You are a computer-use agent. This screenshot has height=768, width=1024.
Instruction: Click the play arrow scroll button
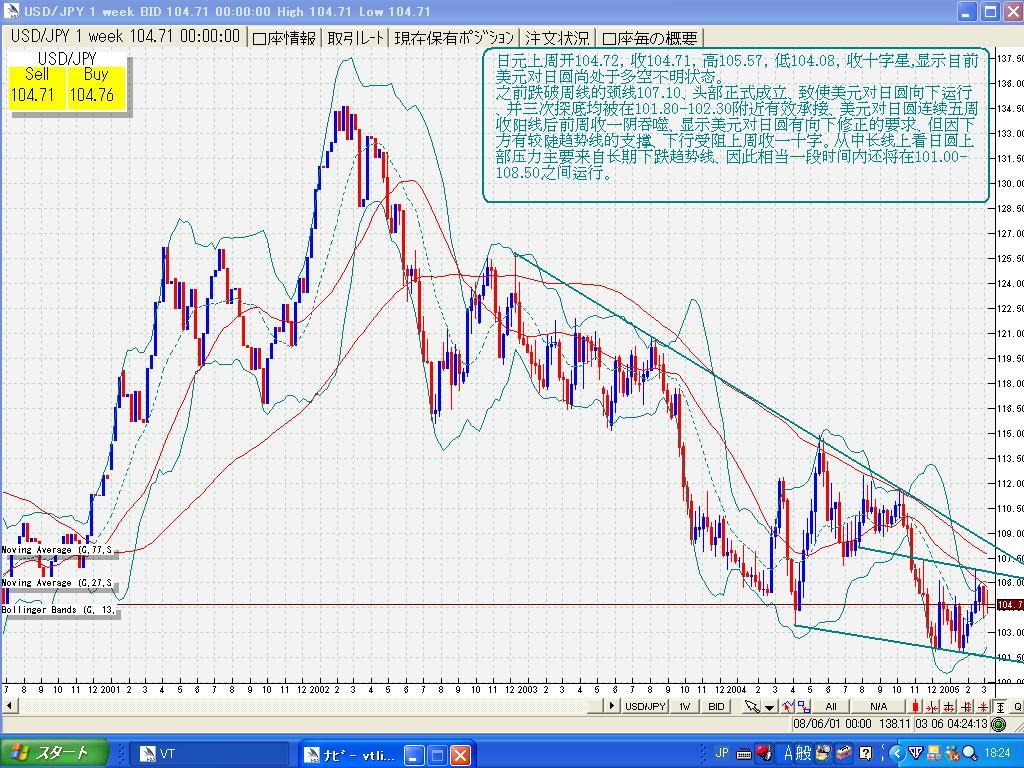tap(610, 706)
